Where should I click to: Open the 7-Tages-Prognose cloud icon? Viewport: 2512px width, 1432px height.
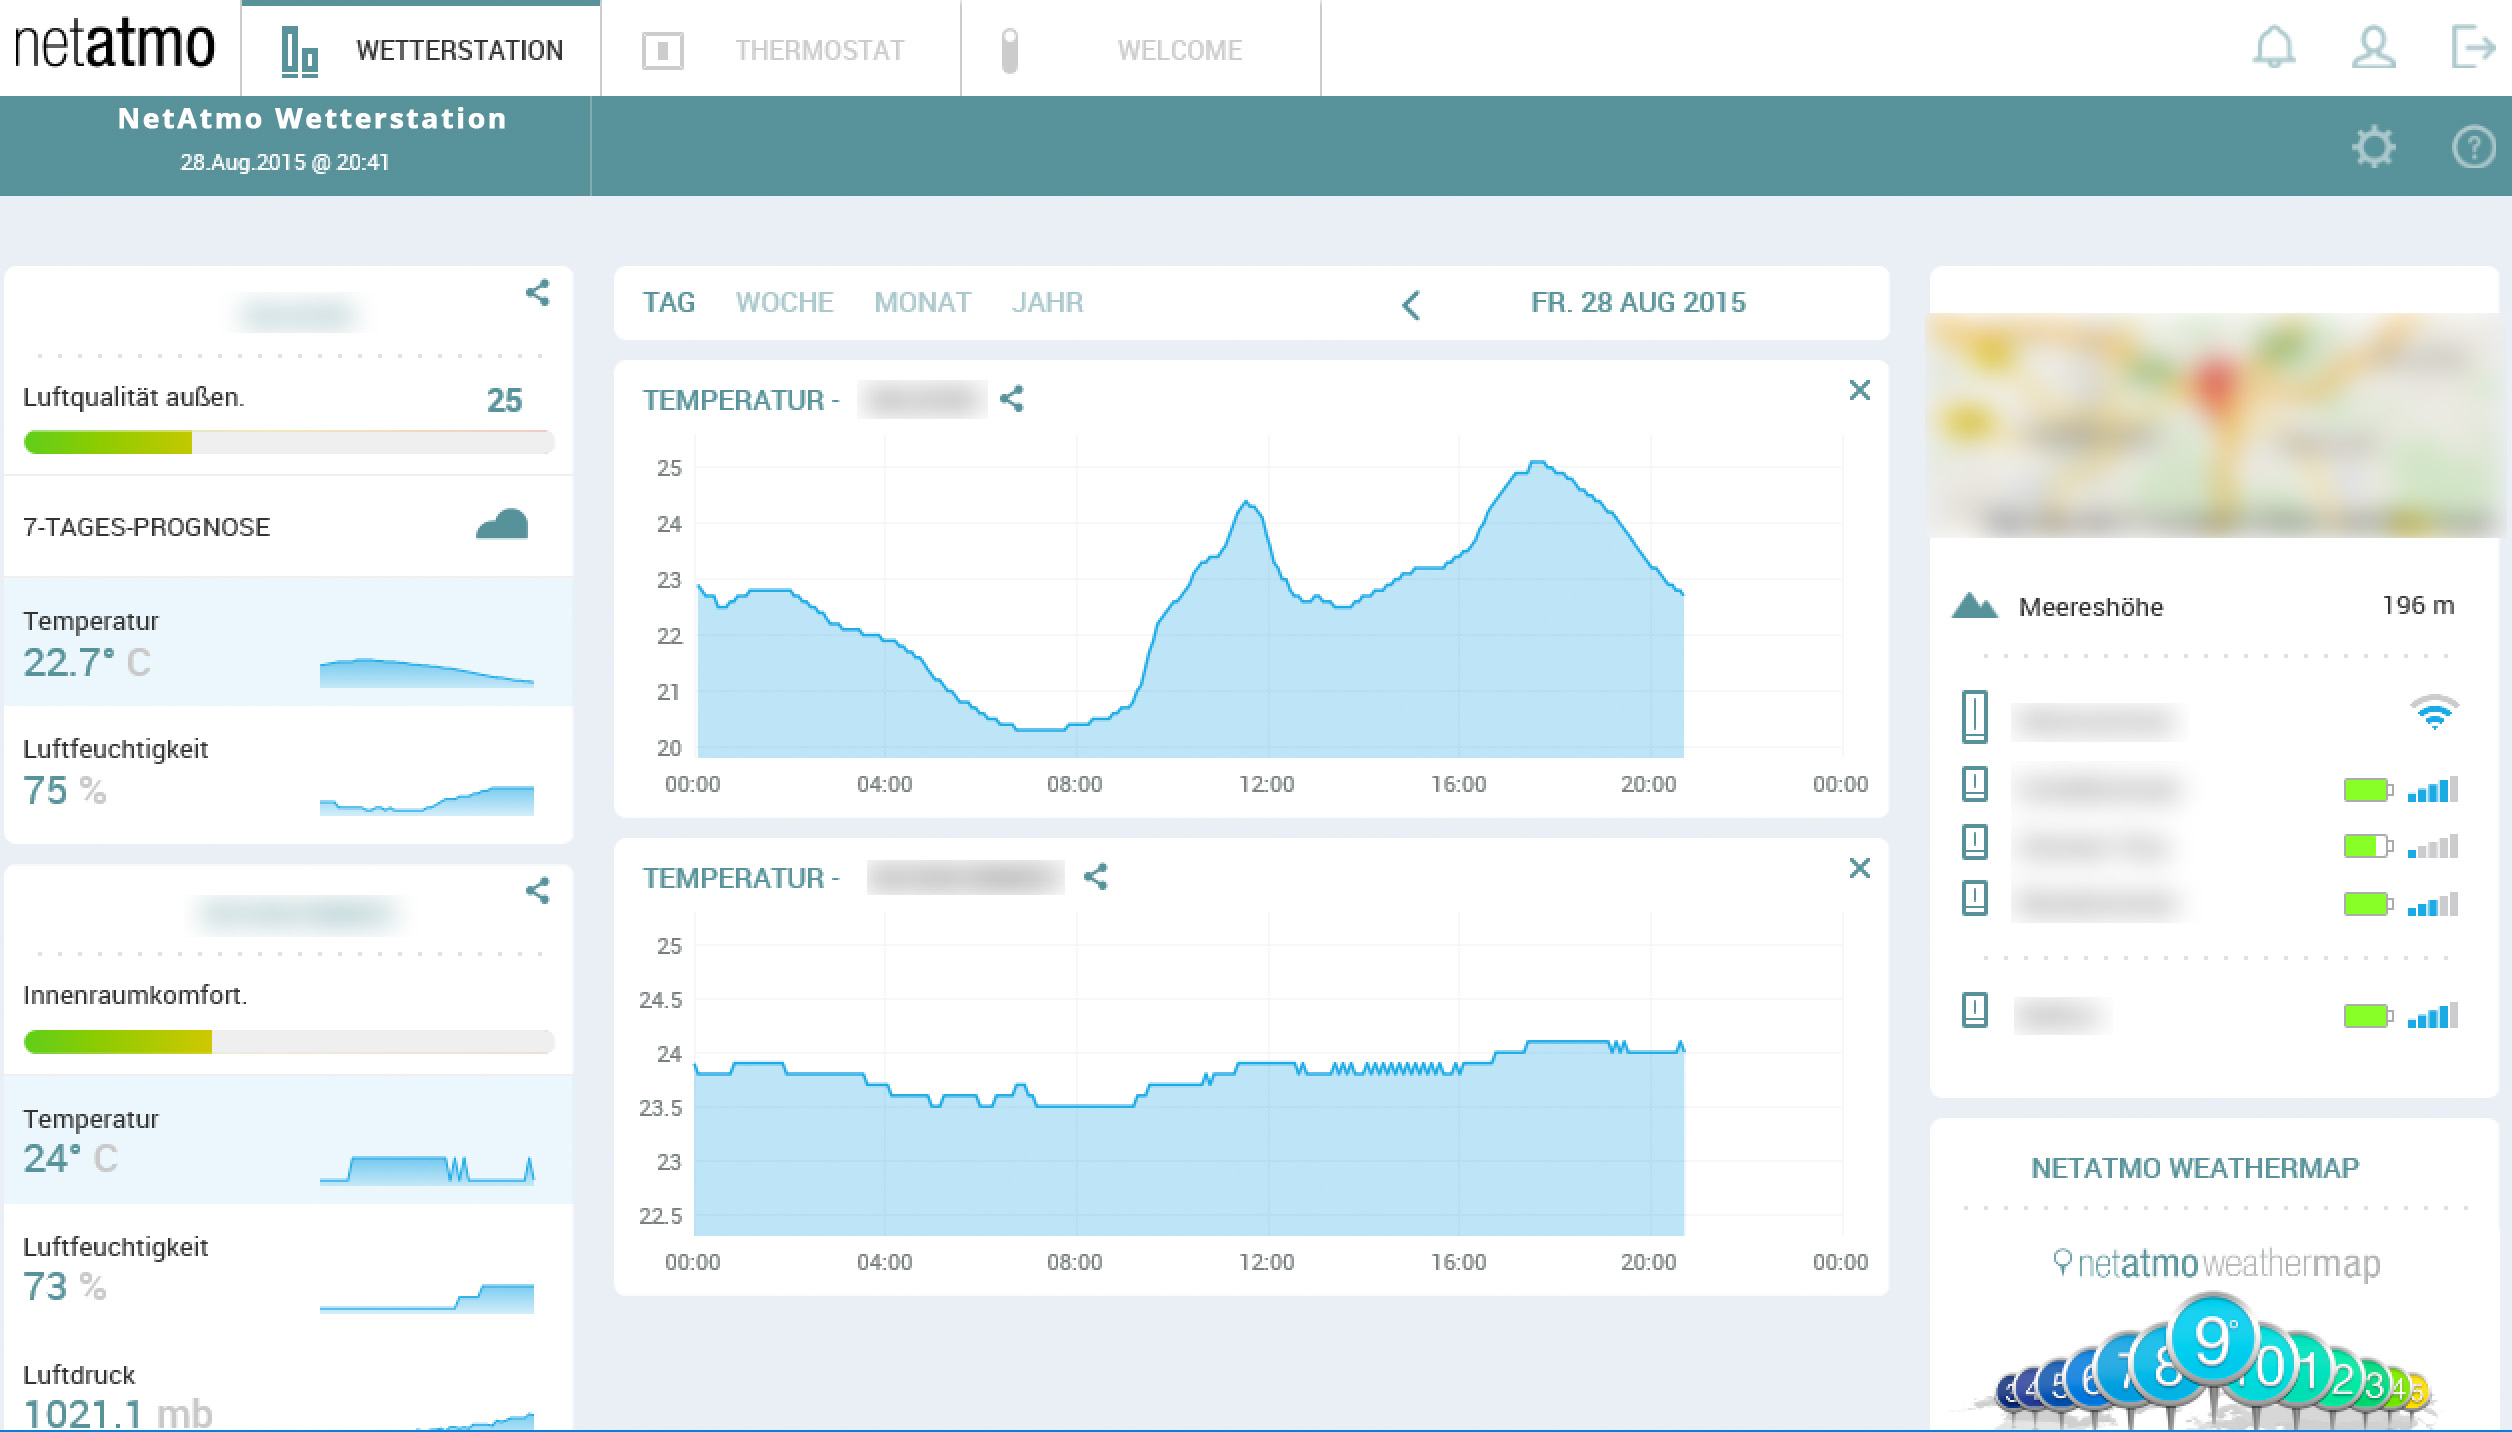click(502, 525)
